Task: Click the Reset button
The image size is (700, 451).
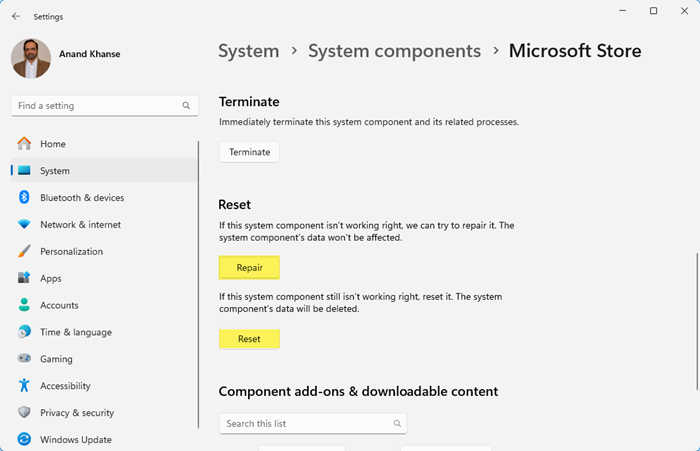Action: 249,339
